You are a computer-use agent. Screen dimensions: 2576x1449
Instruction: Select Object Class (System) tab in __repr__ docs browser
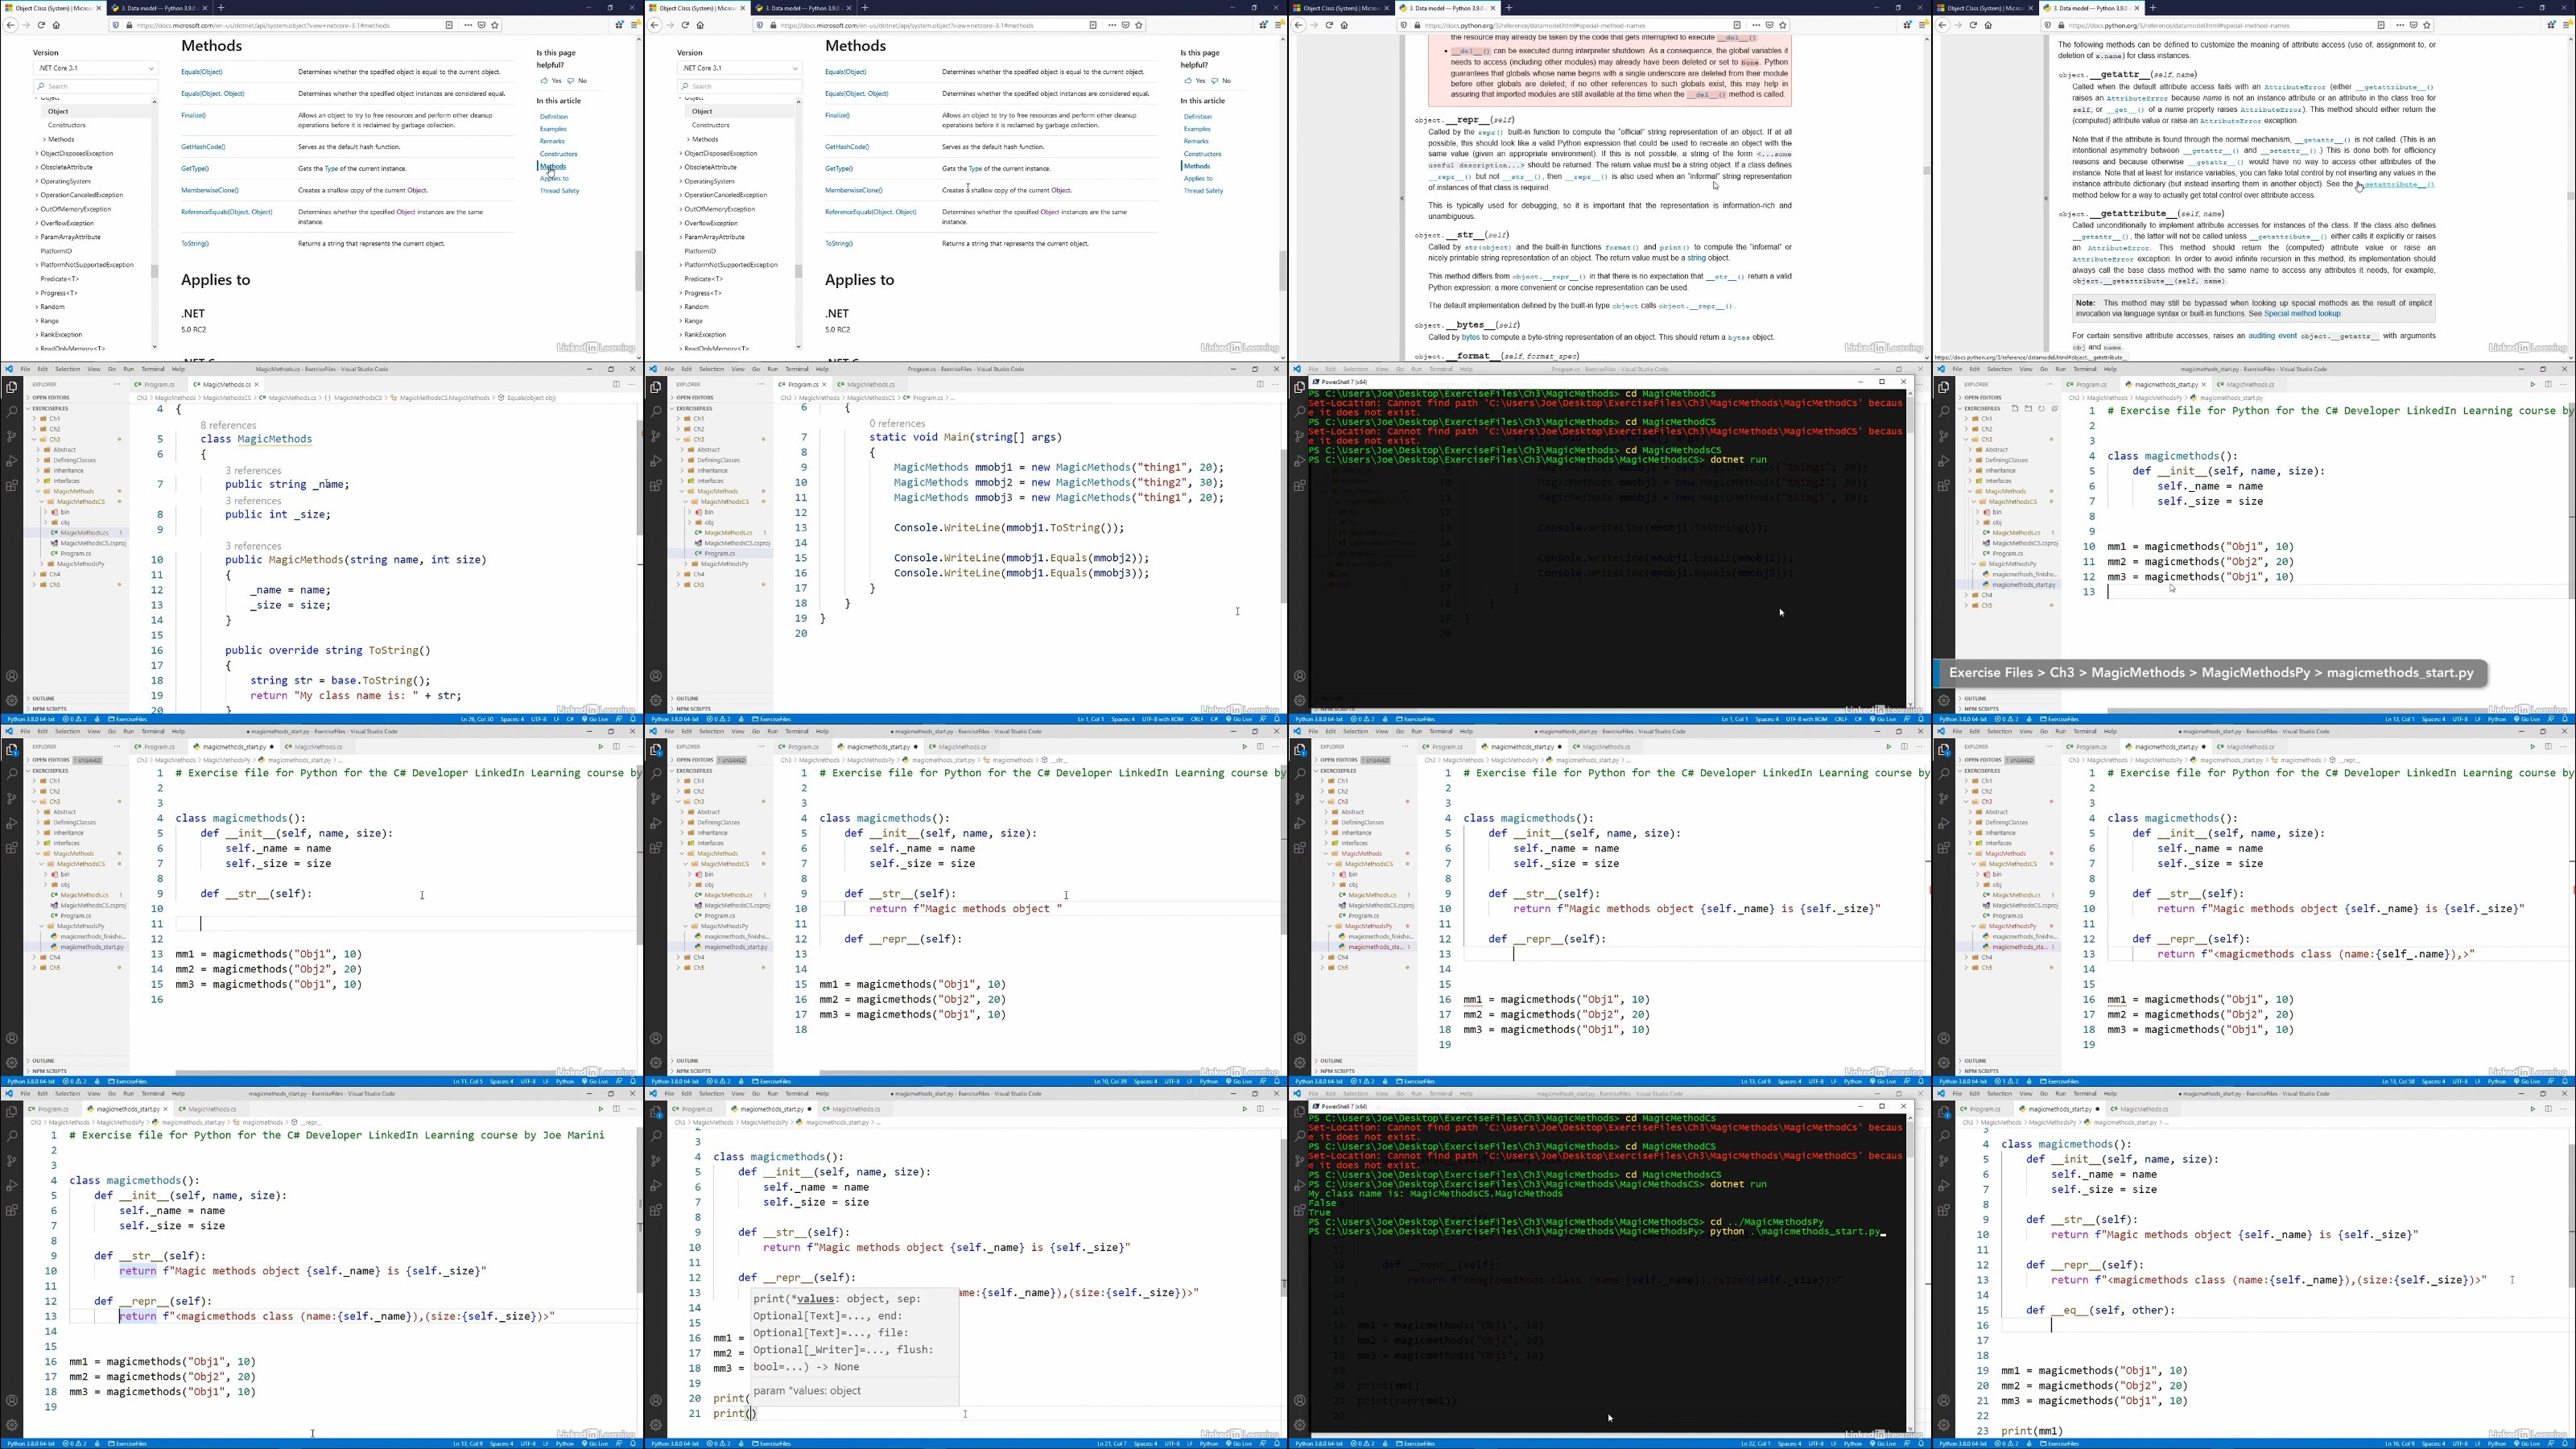(1340, 8)
